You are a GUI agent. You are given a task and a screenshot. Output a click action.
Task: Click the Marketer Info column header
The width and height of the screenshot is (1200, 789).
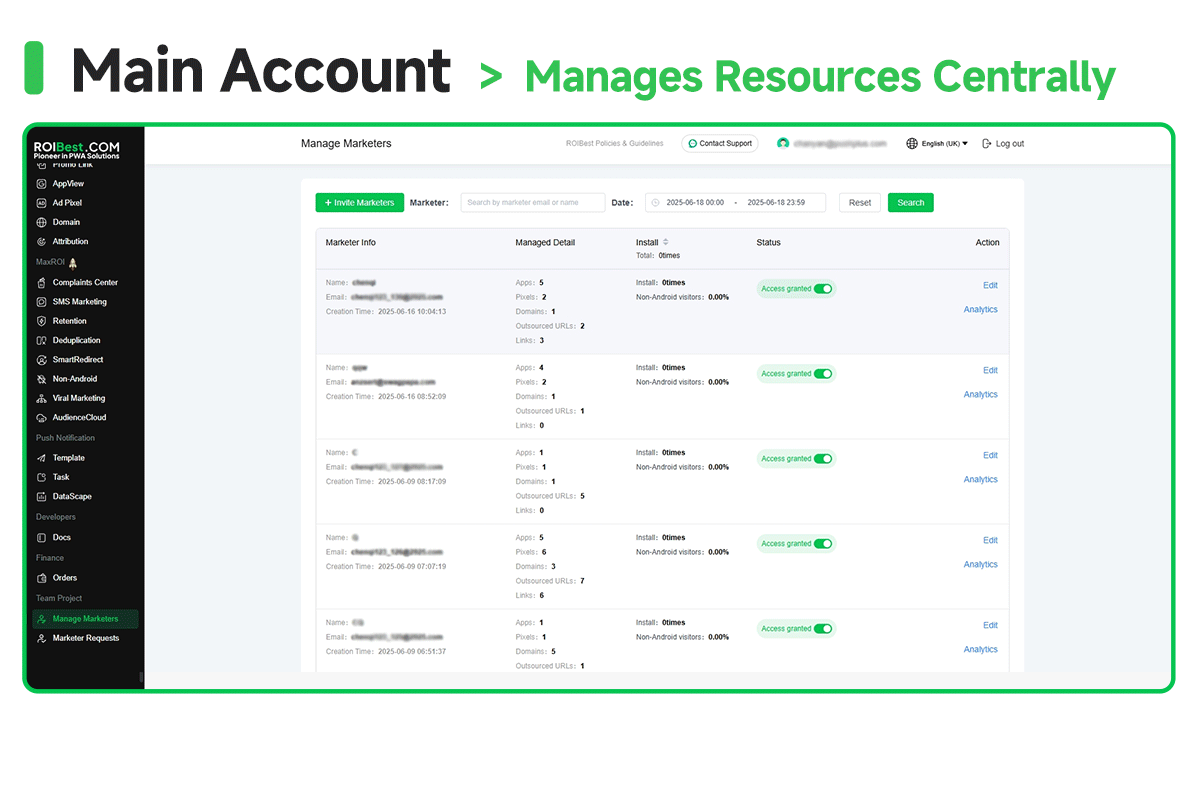pyautogui.click(x=351, y=243)
